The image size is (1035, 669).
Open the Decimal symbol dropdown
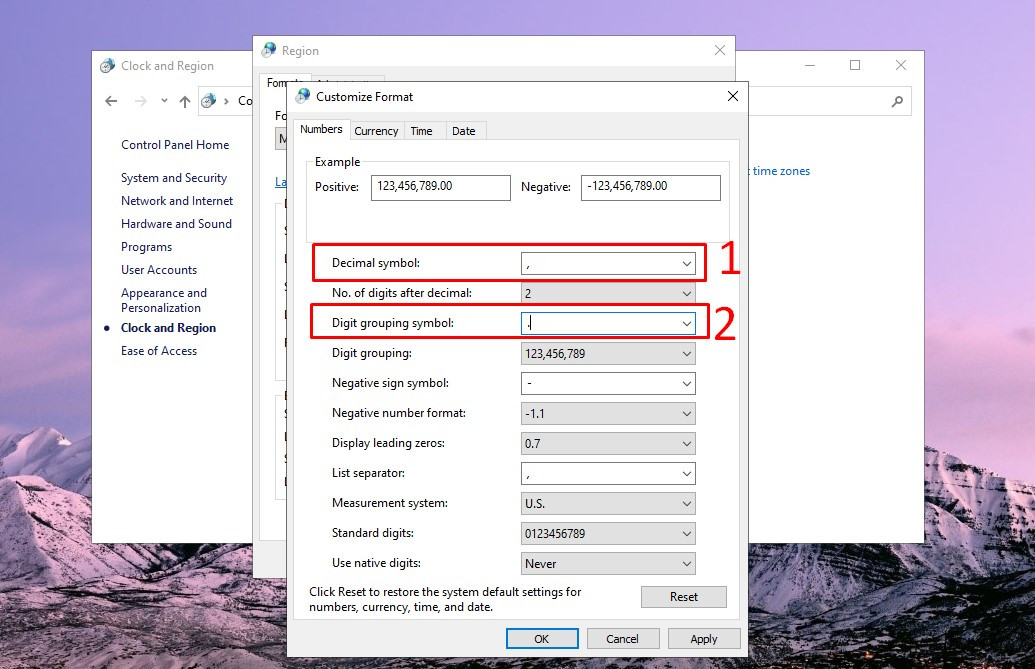687,263
